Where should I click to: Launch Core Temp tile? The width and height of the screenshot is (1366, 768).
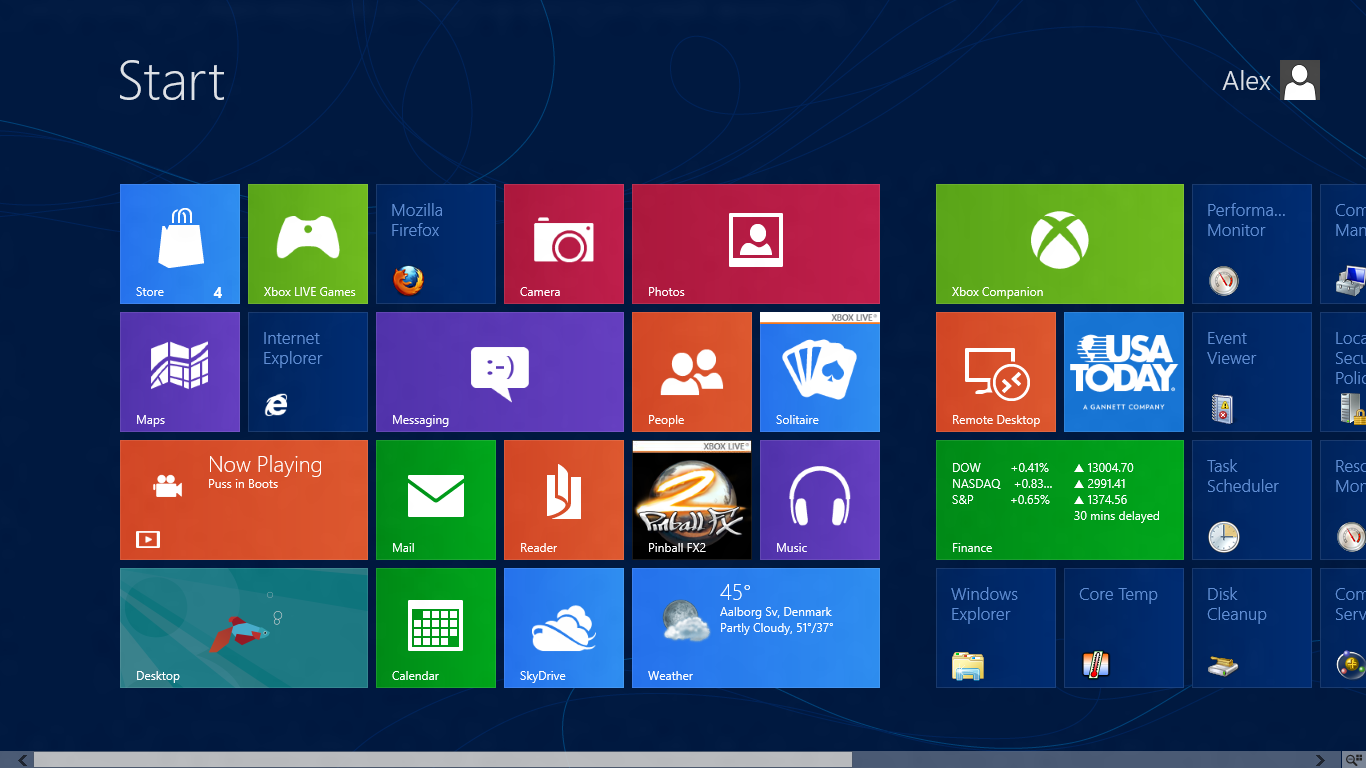tap(1124, 628)
